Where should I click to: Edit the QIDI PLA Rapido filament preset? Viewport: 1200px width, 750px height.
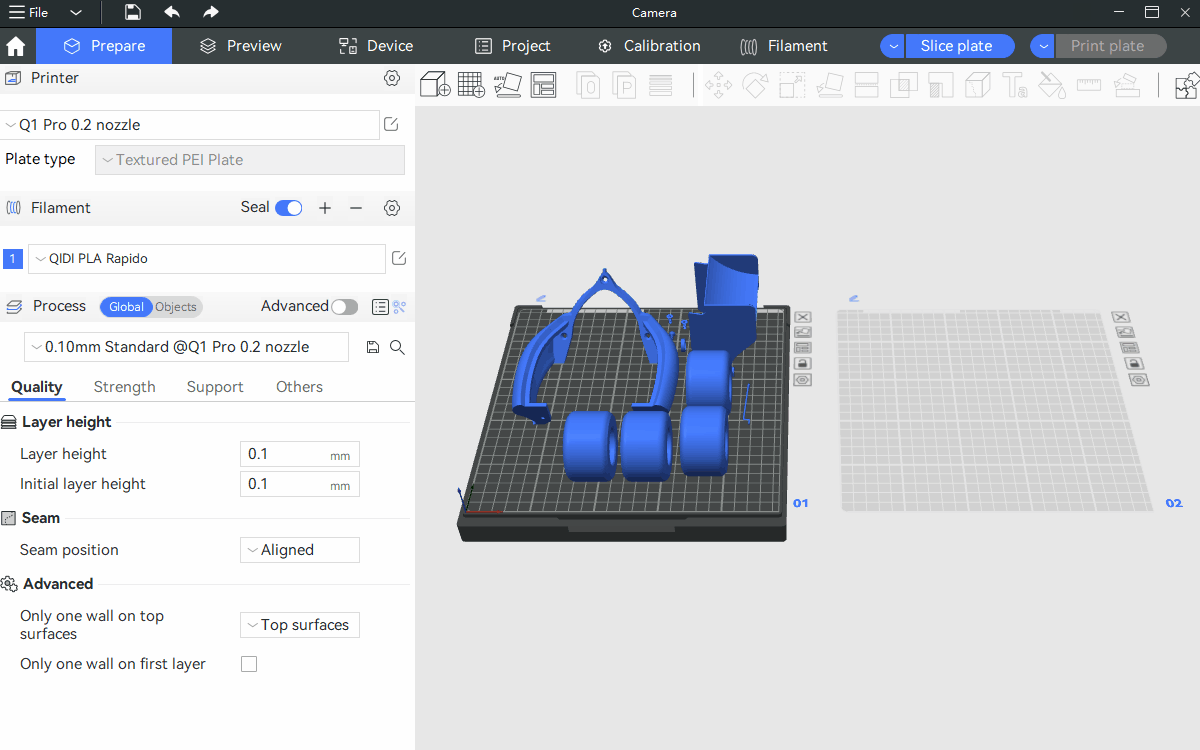pyautogui.click(x=399, y=259)
